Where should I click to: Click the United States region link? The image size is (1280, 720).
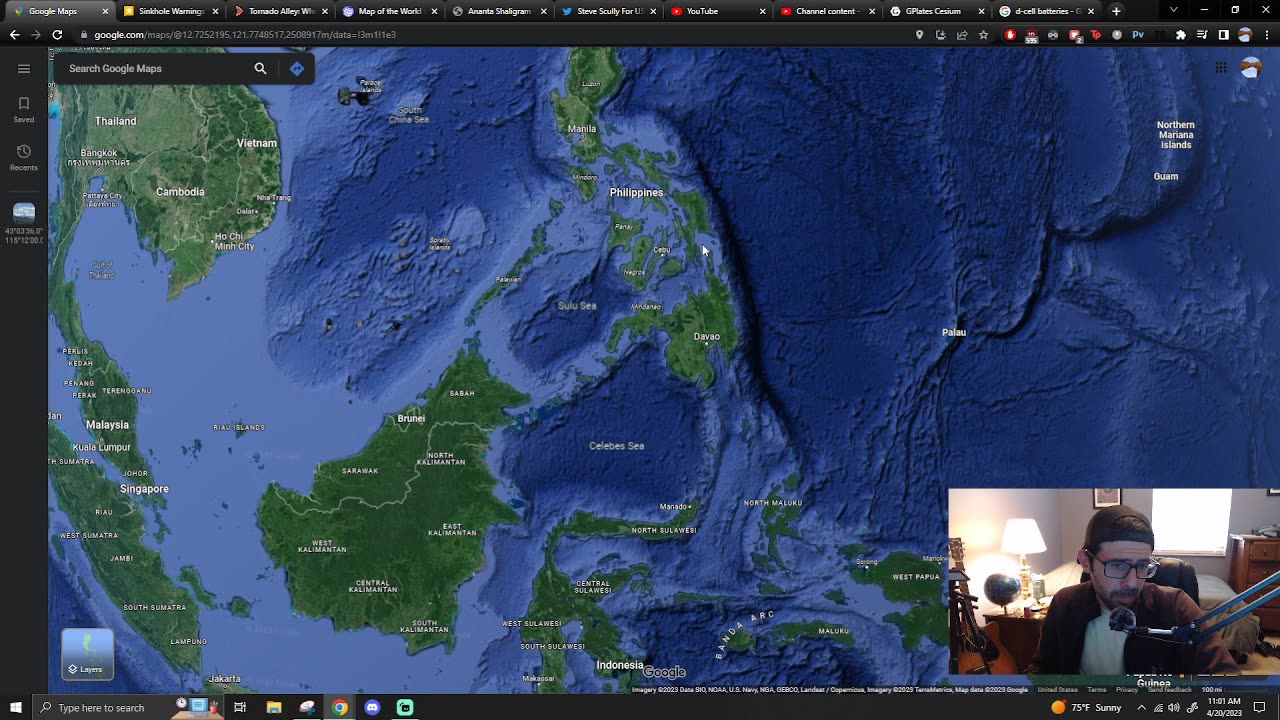click(1057, 690)
